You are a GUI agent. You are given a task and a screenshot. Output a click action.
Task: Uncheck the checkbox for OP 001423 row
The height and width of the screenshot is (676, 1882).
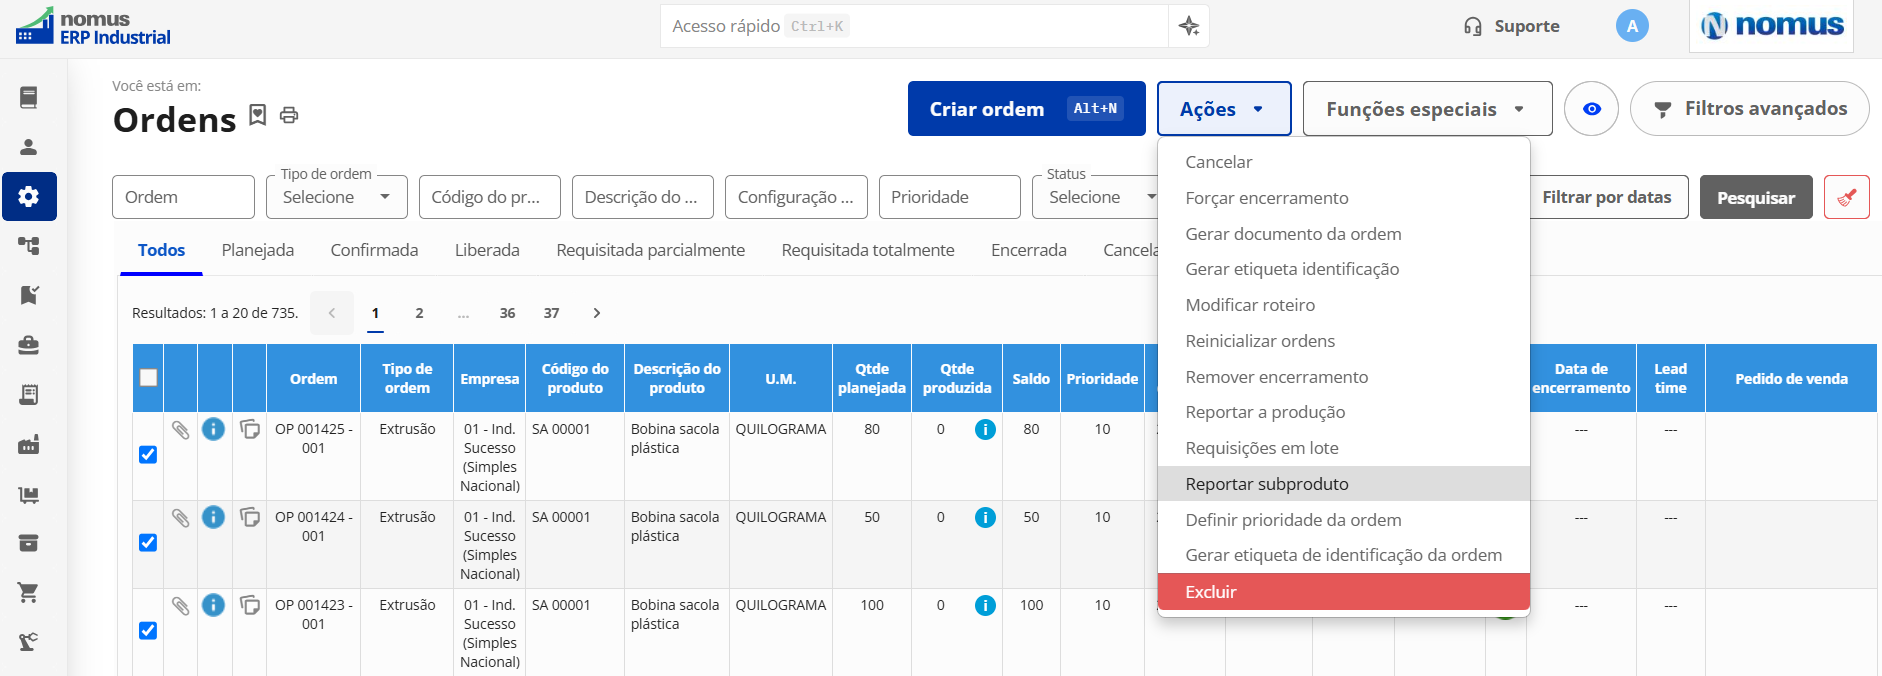[x=148, y=630]
